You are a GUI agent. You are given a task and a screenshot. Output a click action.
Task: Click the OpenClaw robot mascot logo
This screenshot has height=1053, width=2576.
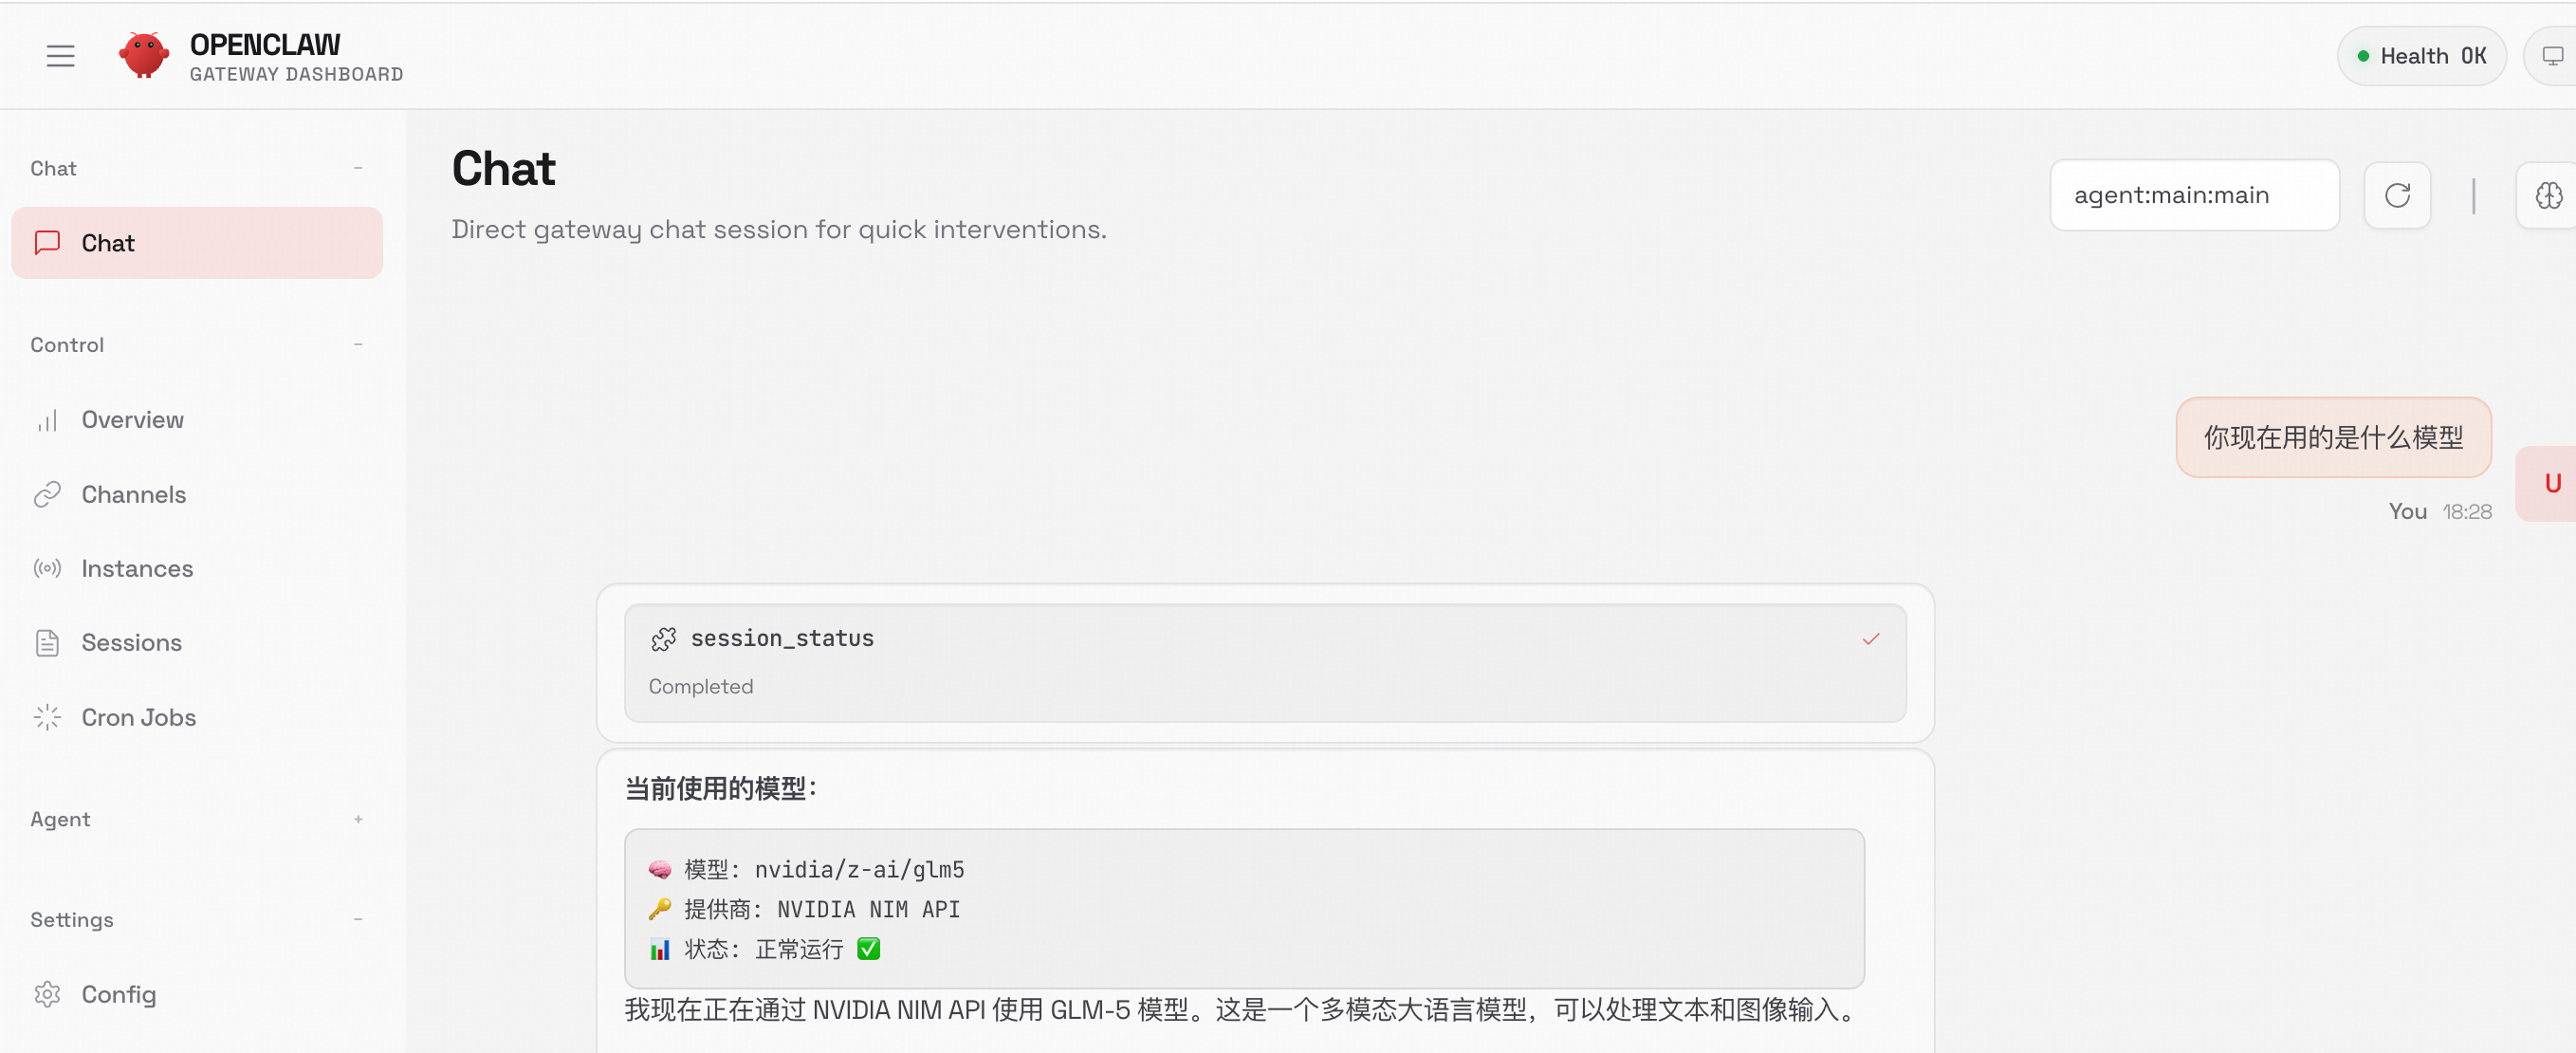coord(144,55)
